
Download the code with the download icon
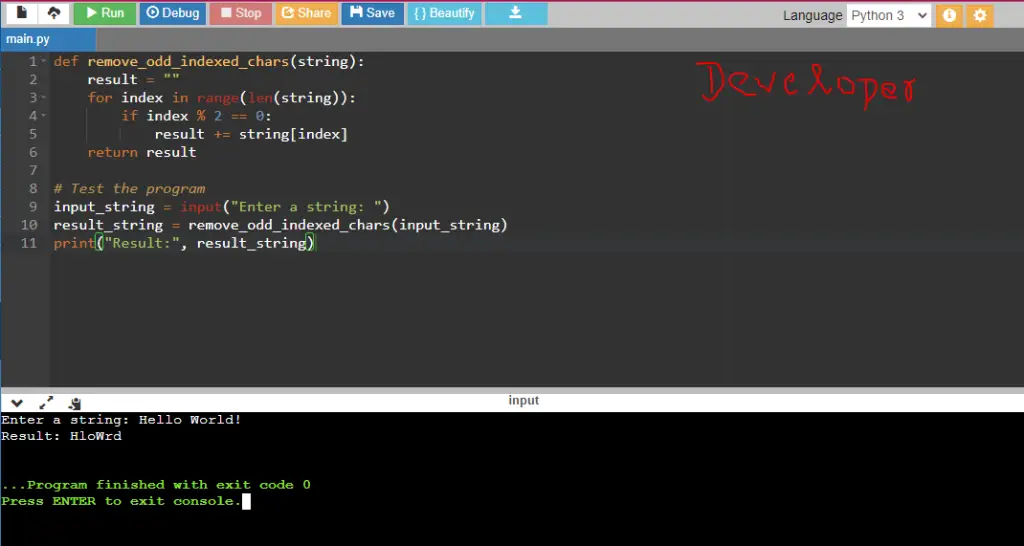(x=516, y=13)
